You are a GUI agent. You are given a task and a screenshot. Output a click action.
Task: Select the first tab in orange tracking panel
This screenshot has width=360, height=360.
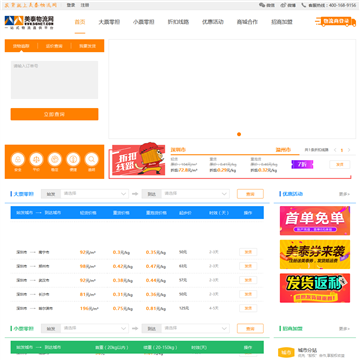(x=21, y=46)
